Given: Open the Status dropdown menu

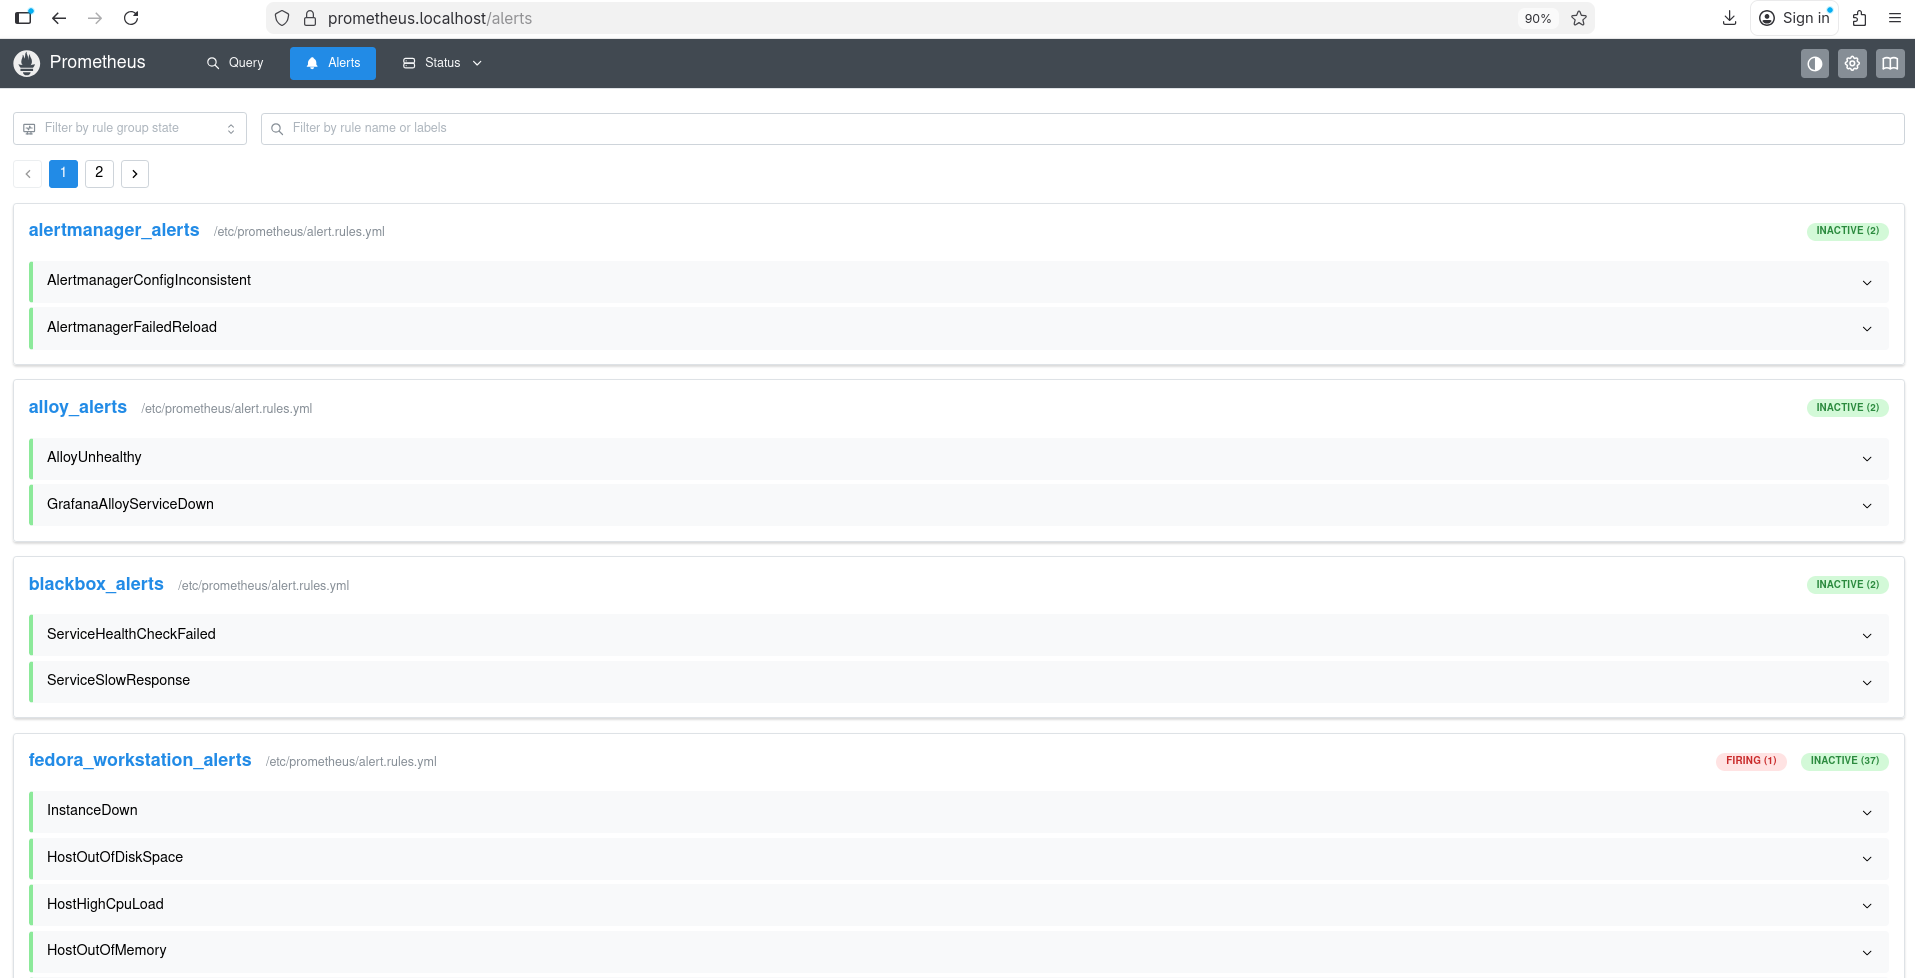Looking at the screenshot, I should (443, 63).
